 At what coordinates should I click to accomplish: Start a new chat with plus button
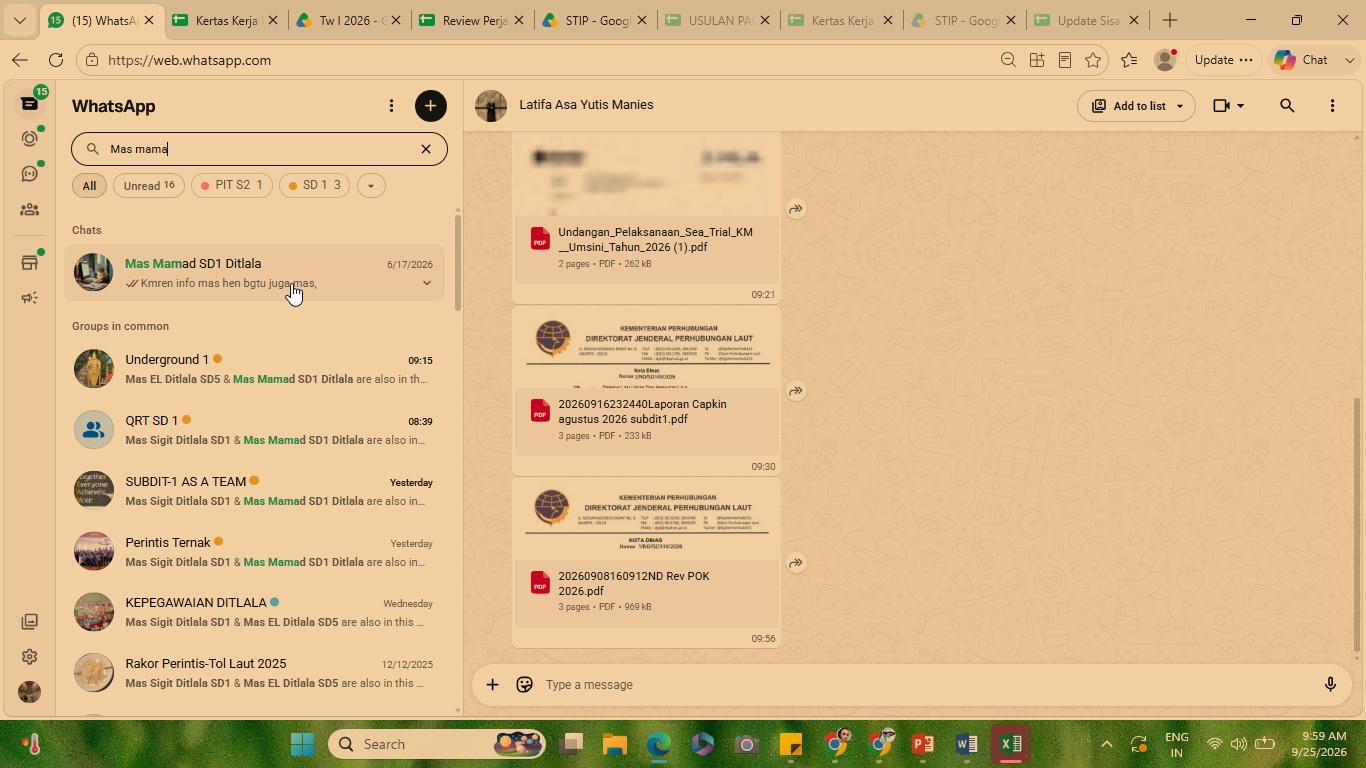[x=431, y=106]
